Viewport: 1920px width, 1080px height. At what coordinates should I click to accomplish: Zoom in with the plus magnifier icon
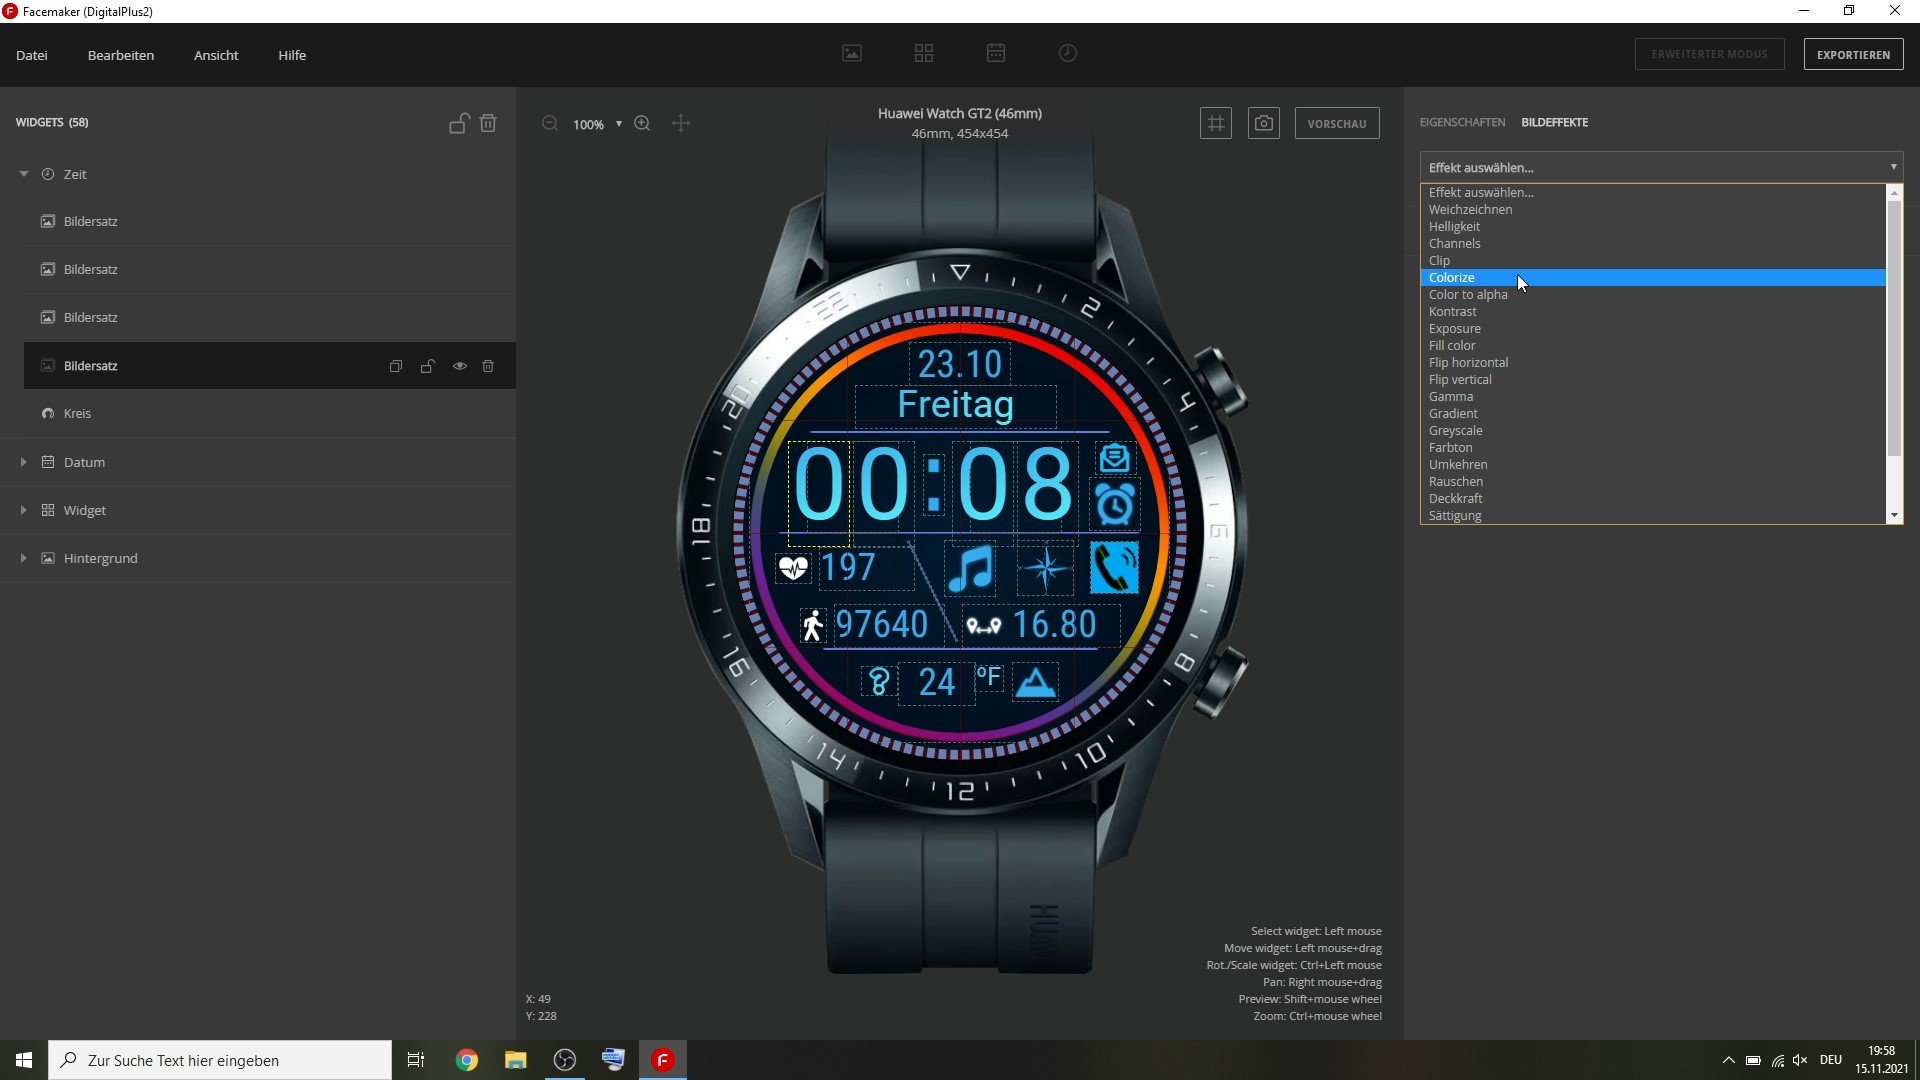[x=642, y=124]
